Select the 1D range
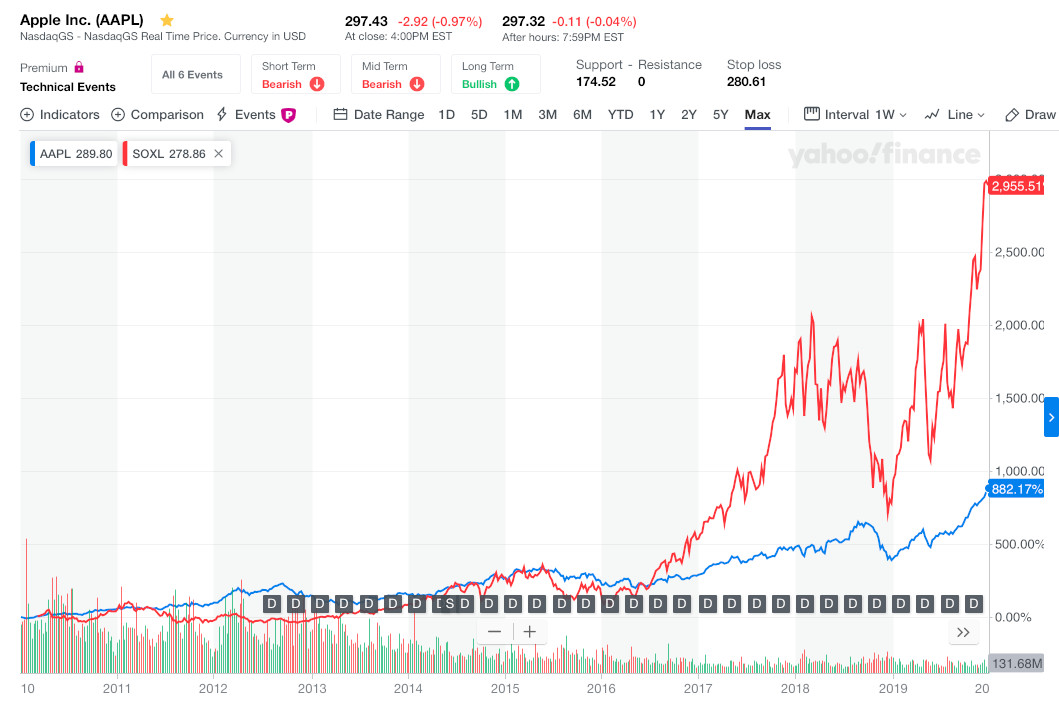The image size is (1059, 708). tap(446, 115)
